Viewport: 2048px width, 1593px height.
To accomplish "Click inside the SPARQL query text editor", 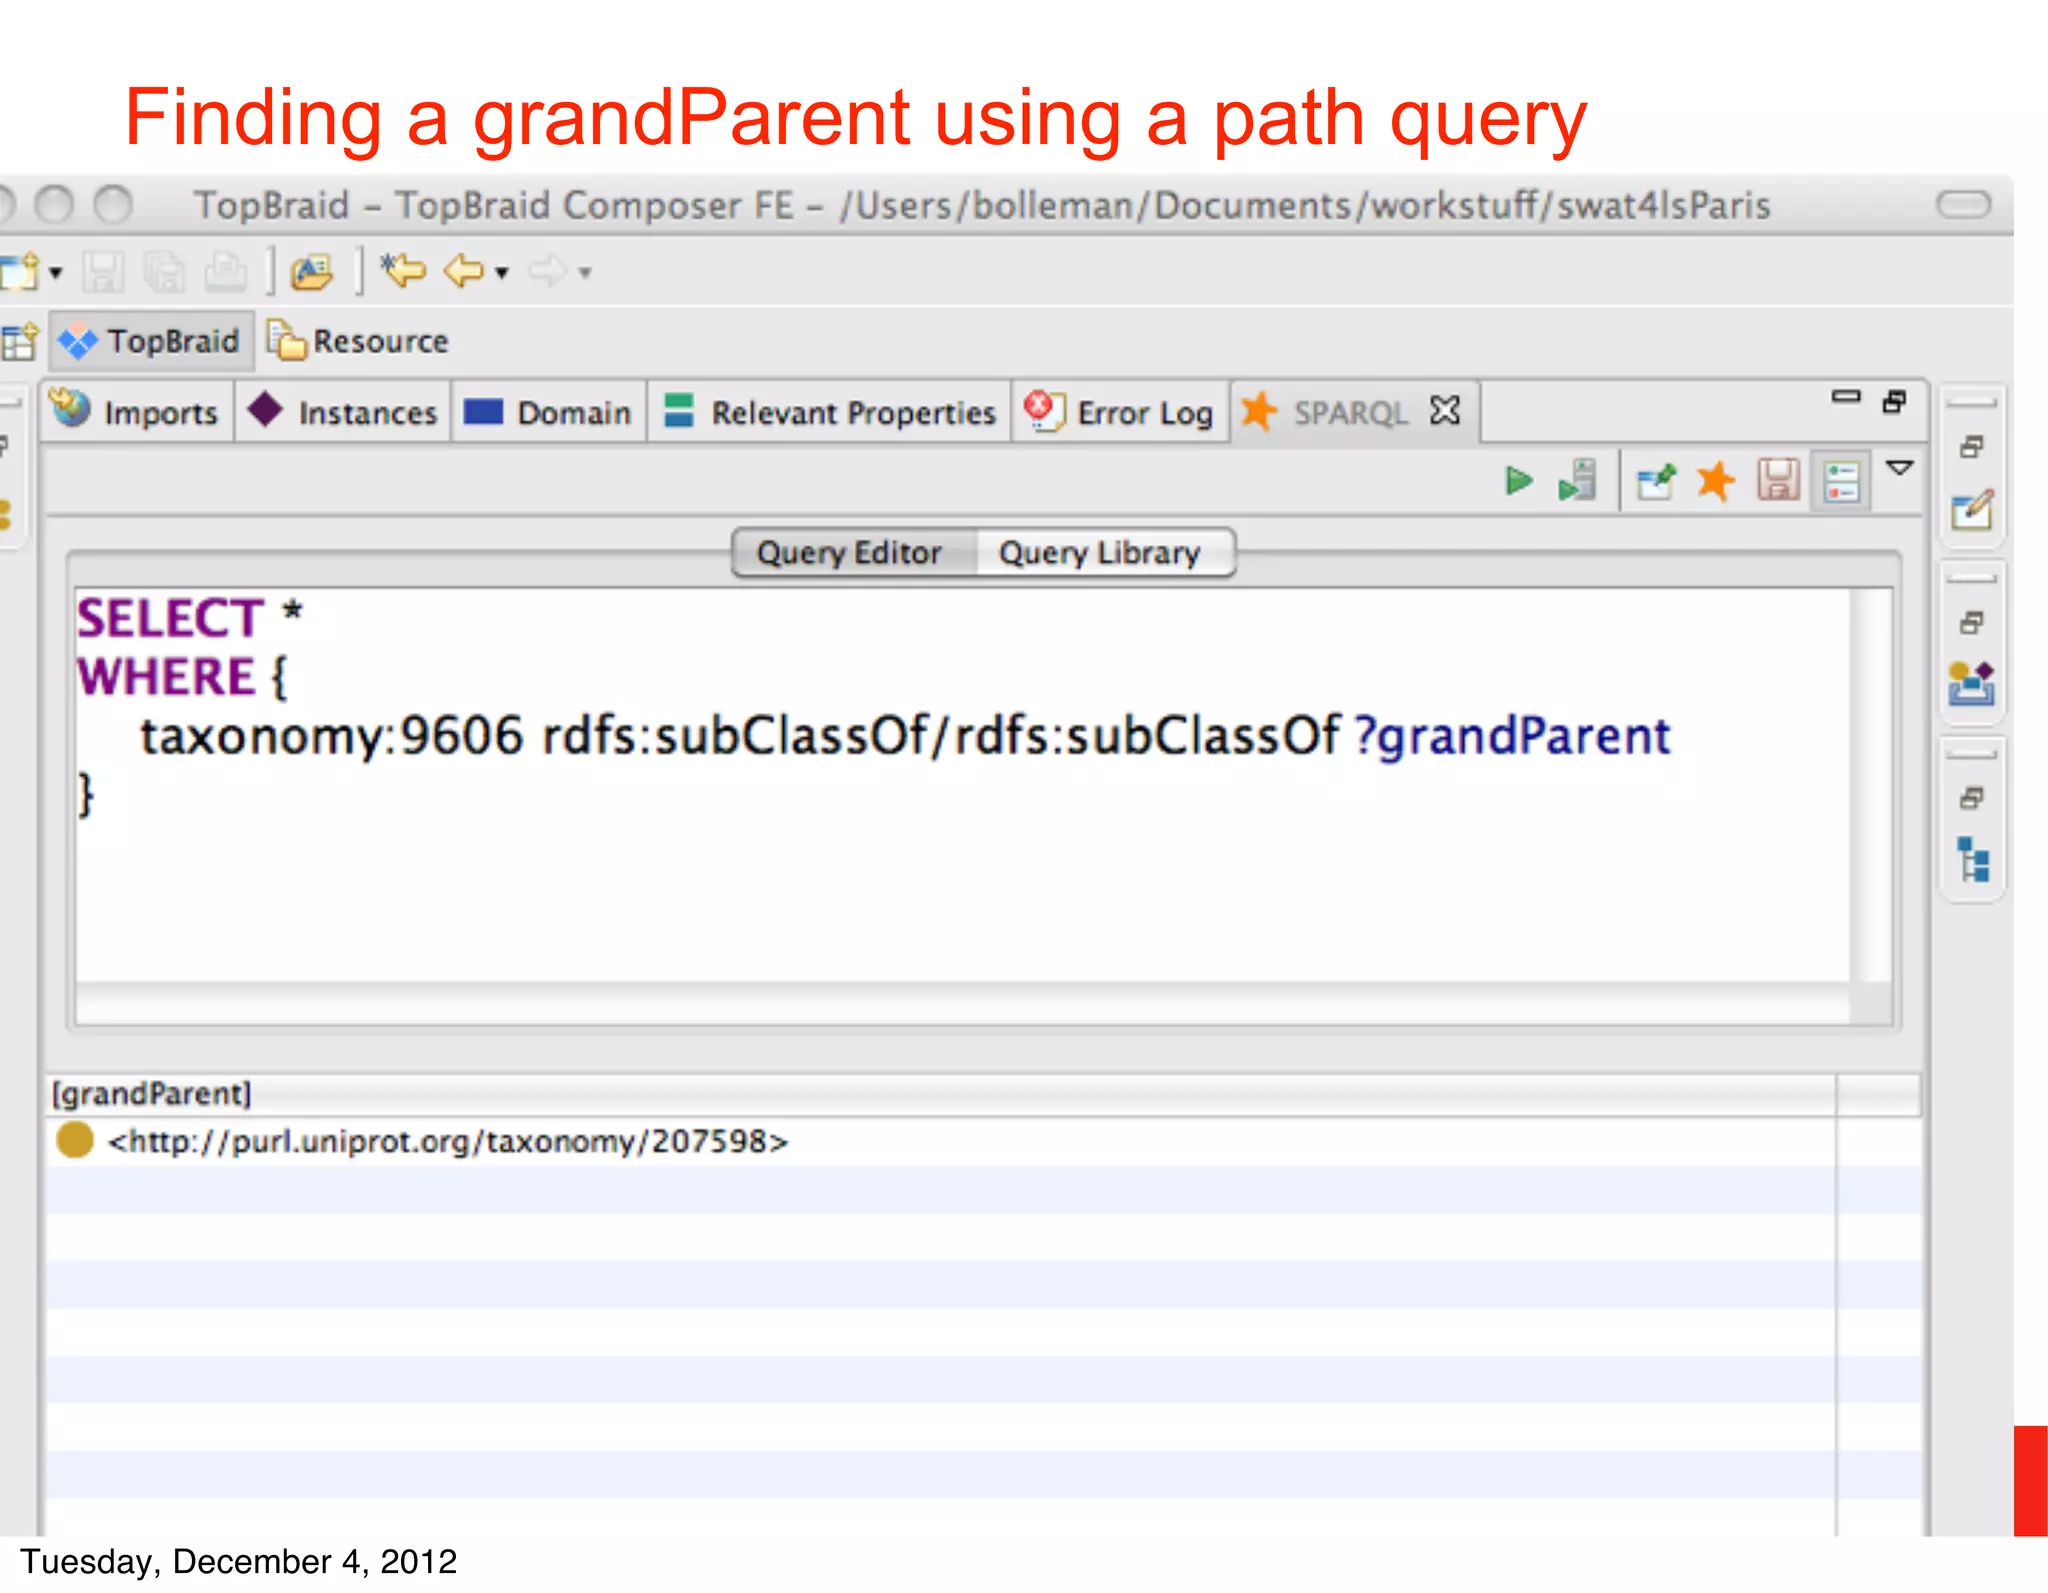I will tap(962, 785).
